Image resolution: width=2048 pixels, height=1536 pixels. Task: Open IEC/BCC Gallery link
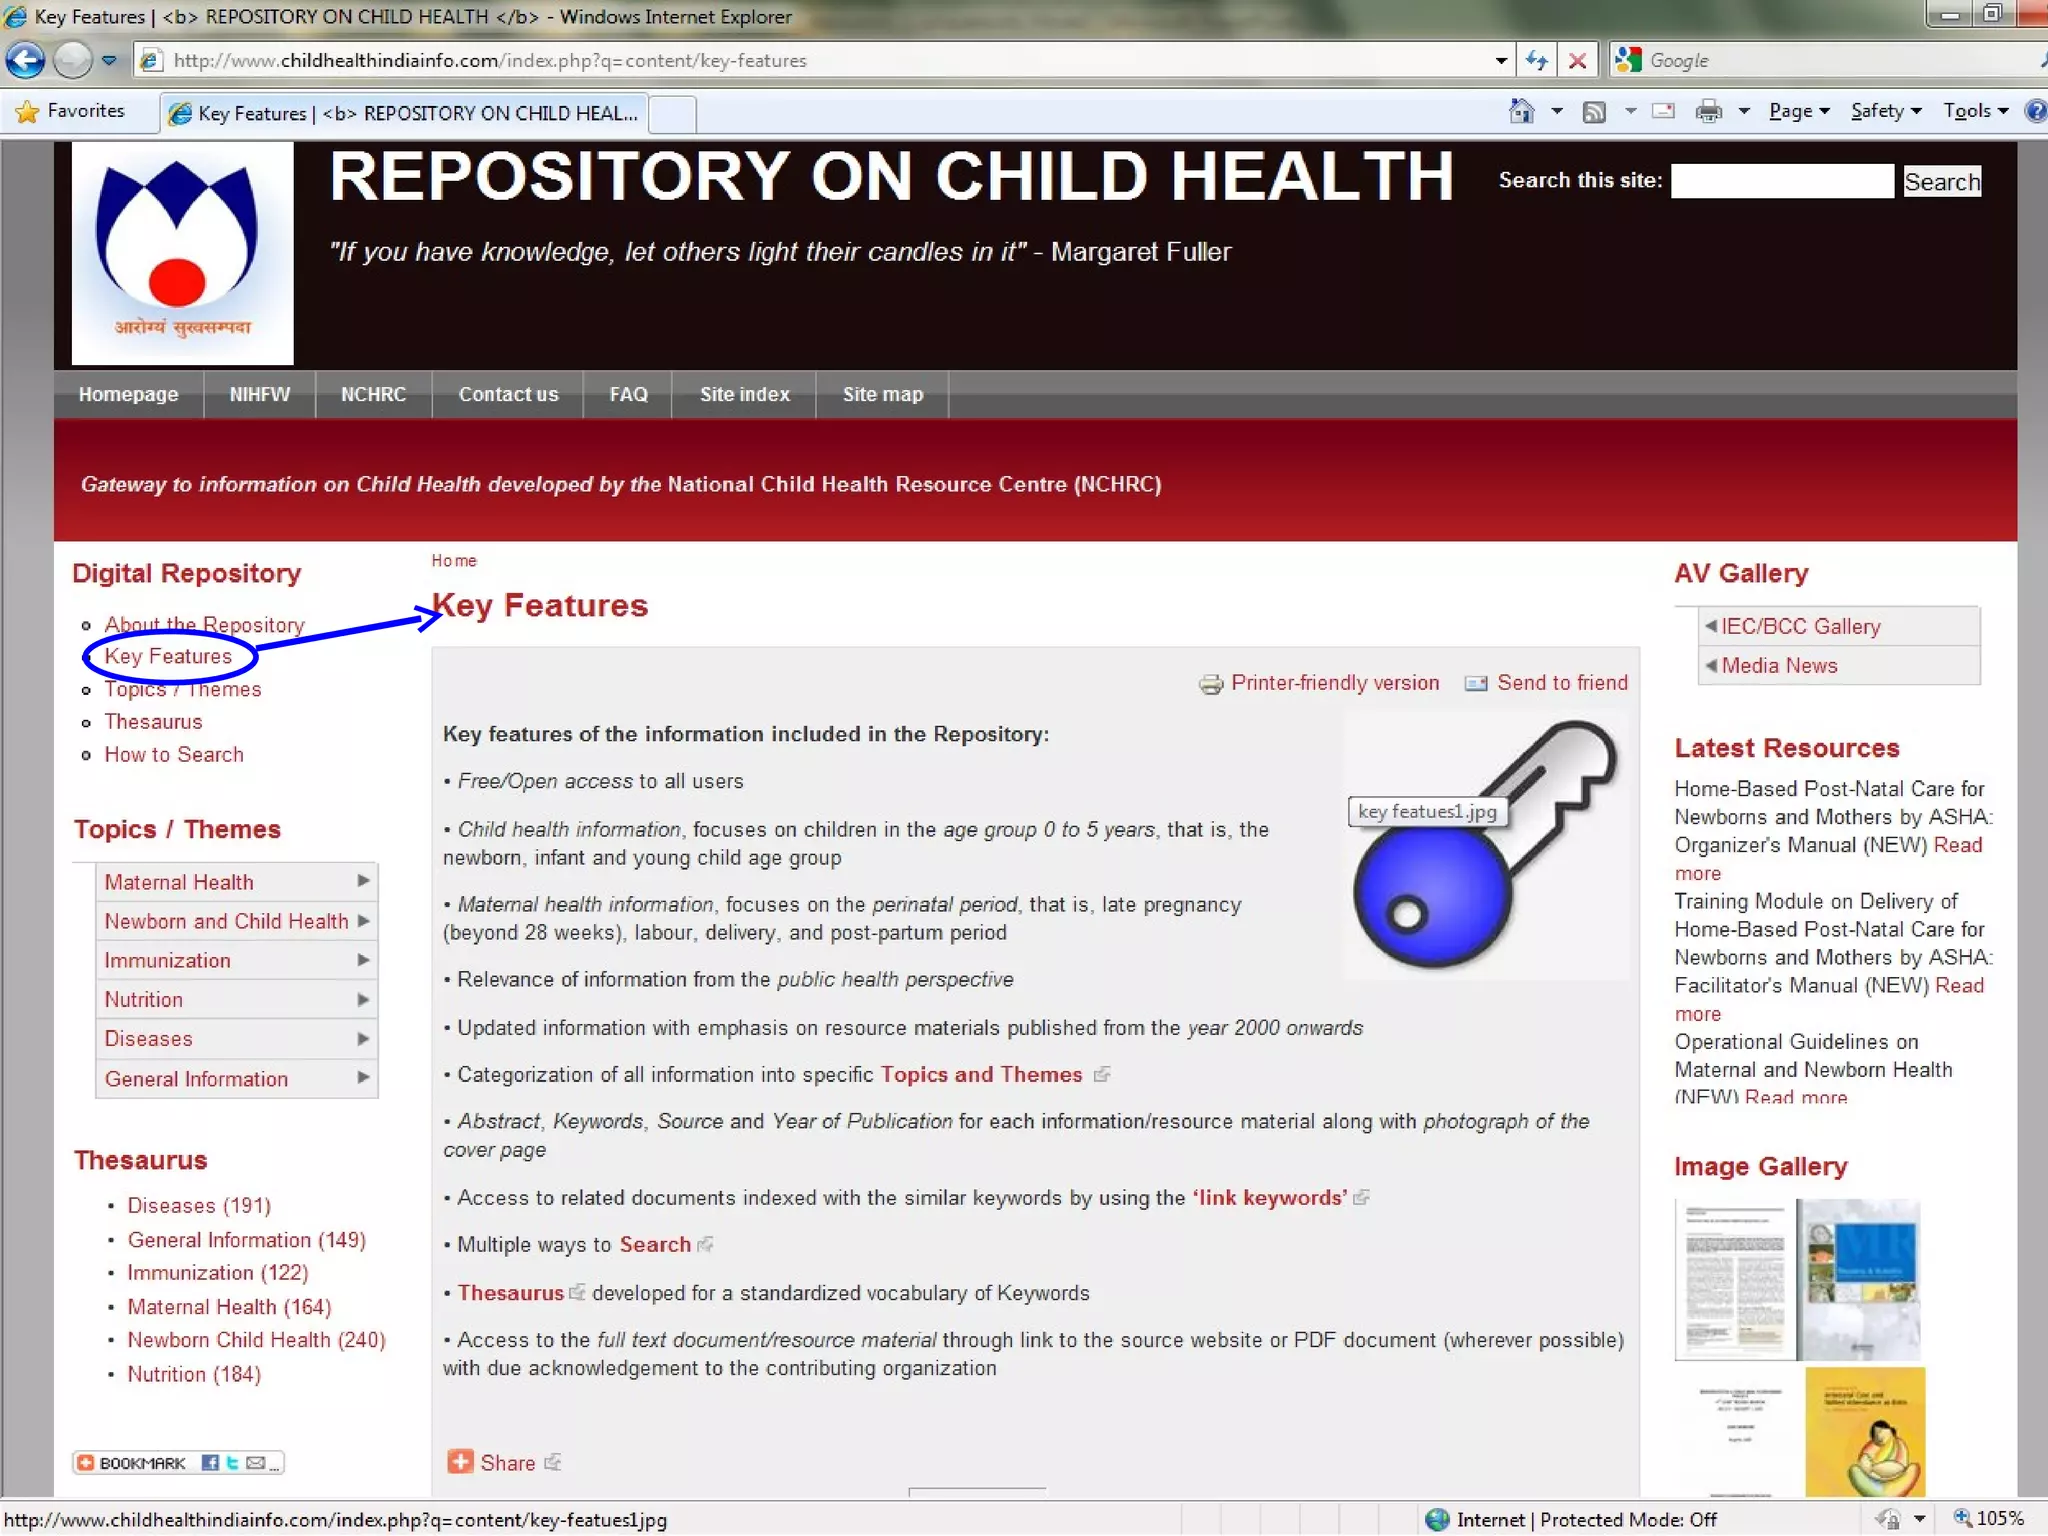(1799, 627)
